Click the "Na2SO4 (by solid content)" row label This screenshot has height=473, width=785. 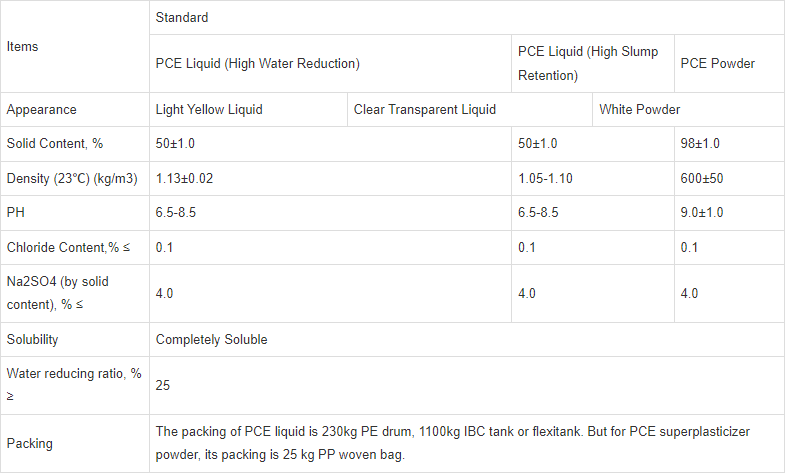tap(58, 293)
